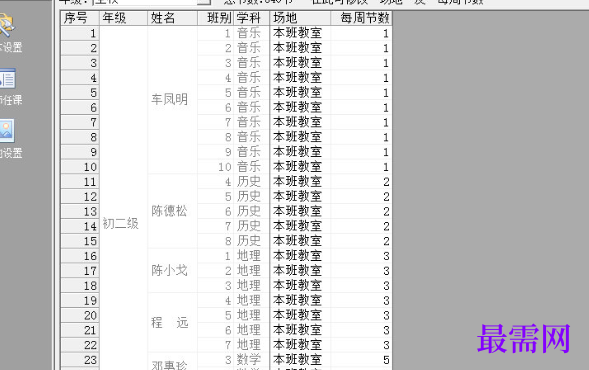The width and height of the screenshot is (589, 370).
Task: Click 历史 subject cell in row 11
Action: pos(252,181)
